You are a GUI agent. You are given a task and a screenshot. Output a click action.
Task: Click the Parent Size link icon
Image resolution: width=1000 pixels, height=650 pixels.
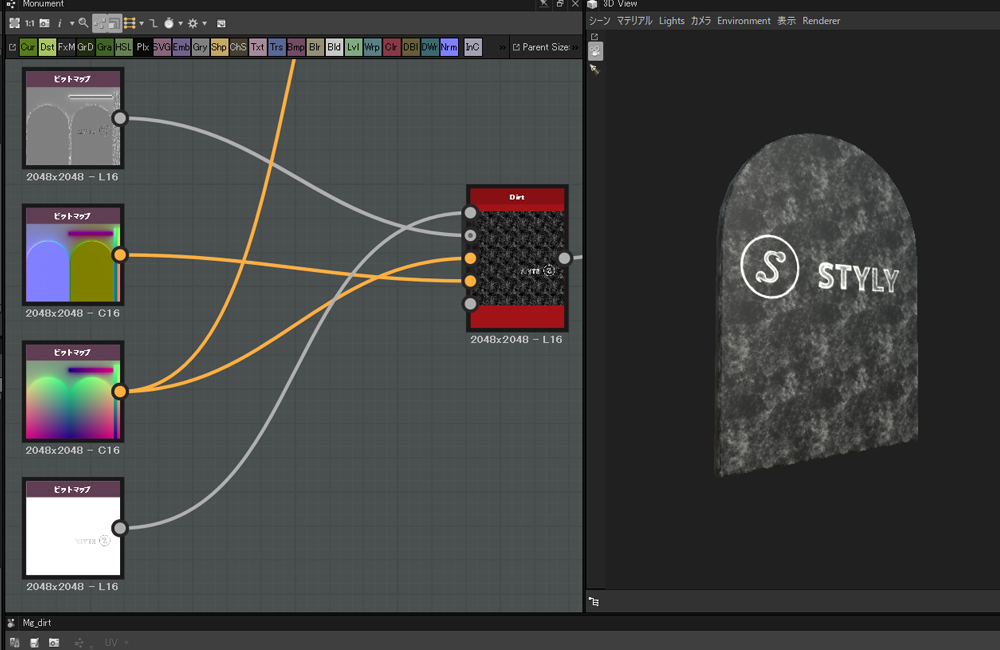[x=517, y=47]
